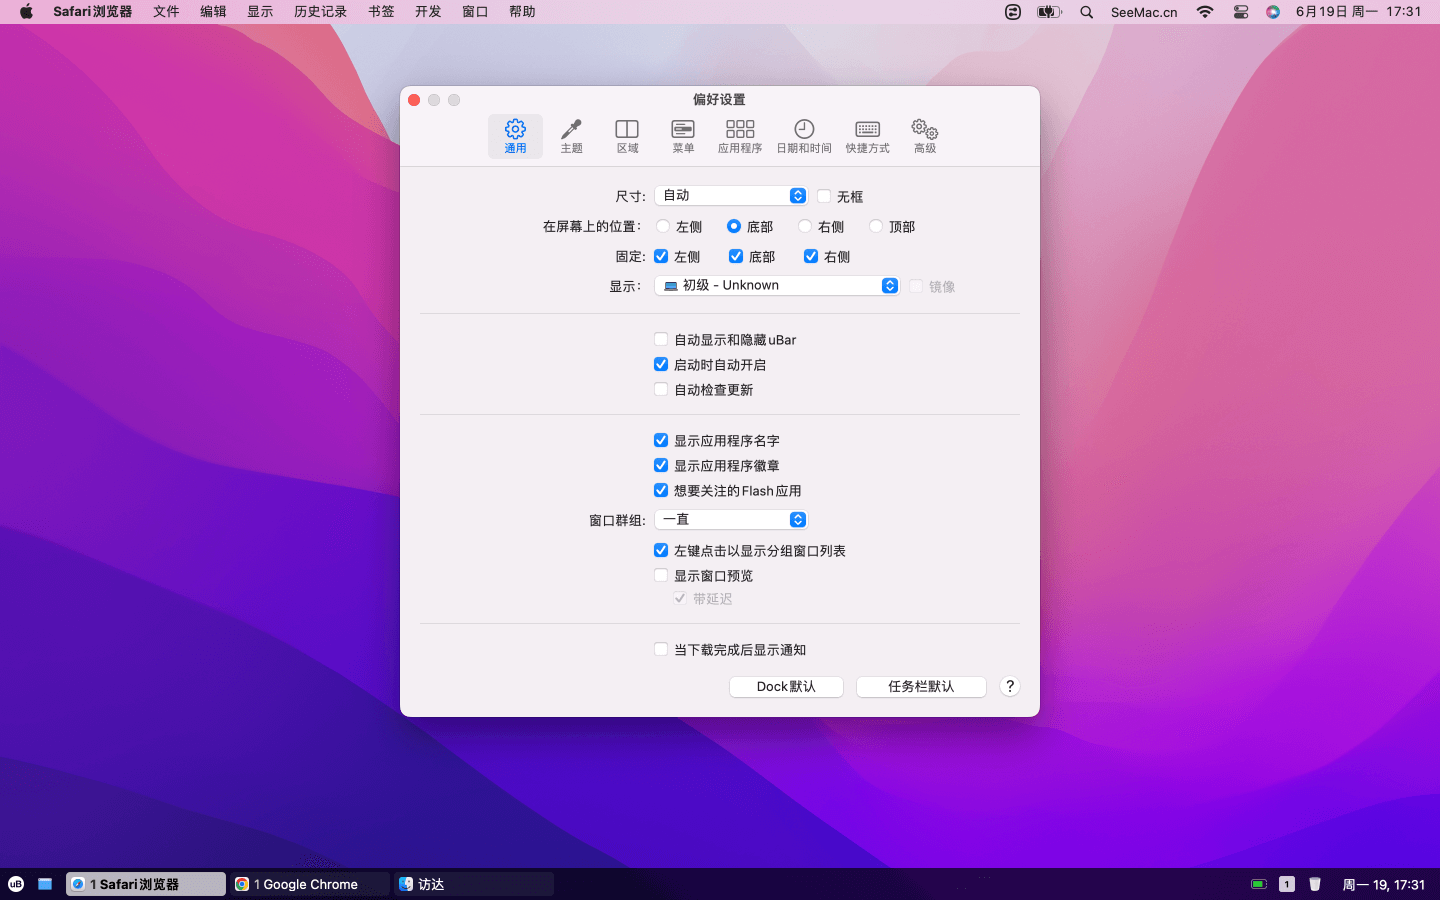Select the 应用程序 (Applications) pane icon
The width and height of the screenshot is (1440, 900).
tap(740, 136)
